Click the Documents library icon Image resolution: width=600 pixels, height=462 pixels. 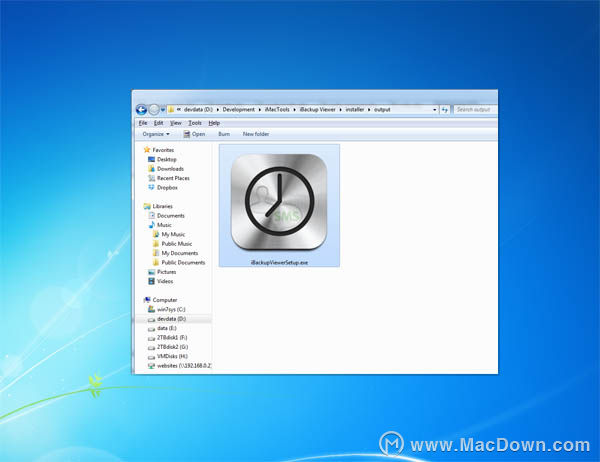pos(152,215)
